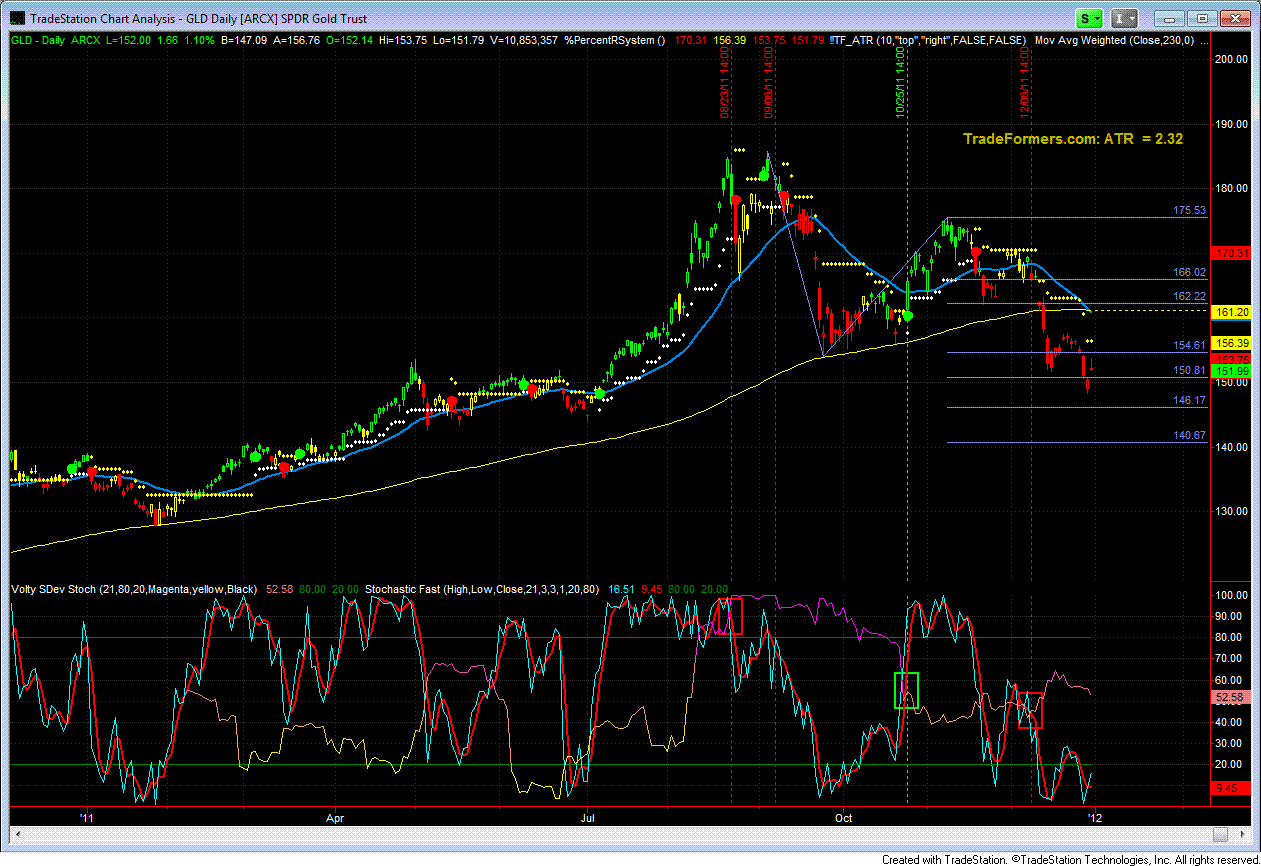
Task: Click the yellow 161.20 price axis marker
Action: pos(1231,312)
